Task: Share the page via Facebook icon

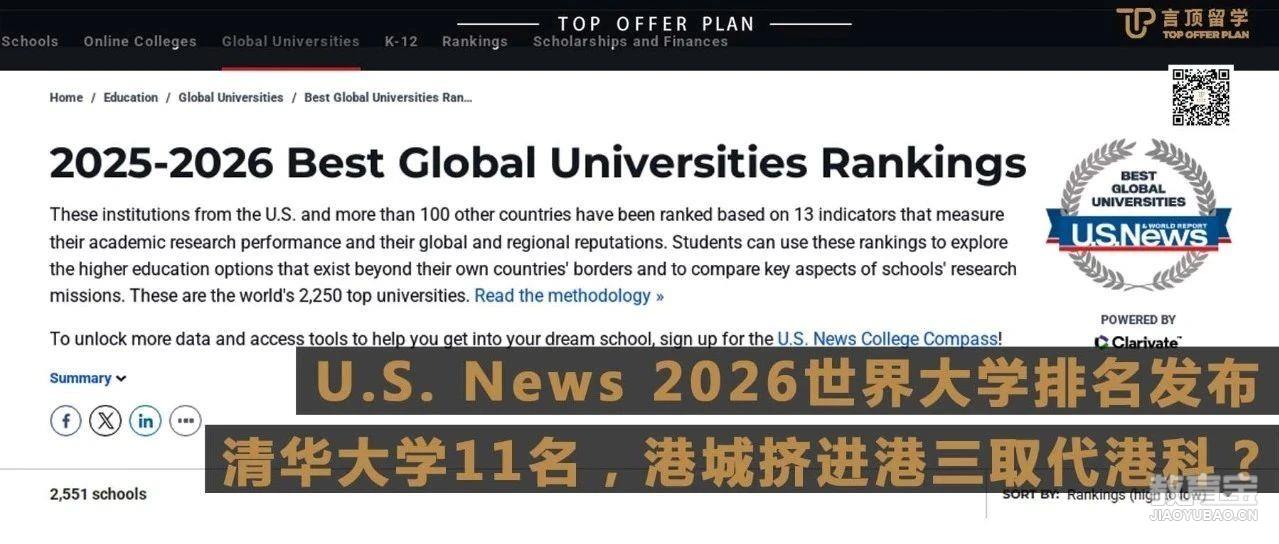Action: coord(66,420)
